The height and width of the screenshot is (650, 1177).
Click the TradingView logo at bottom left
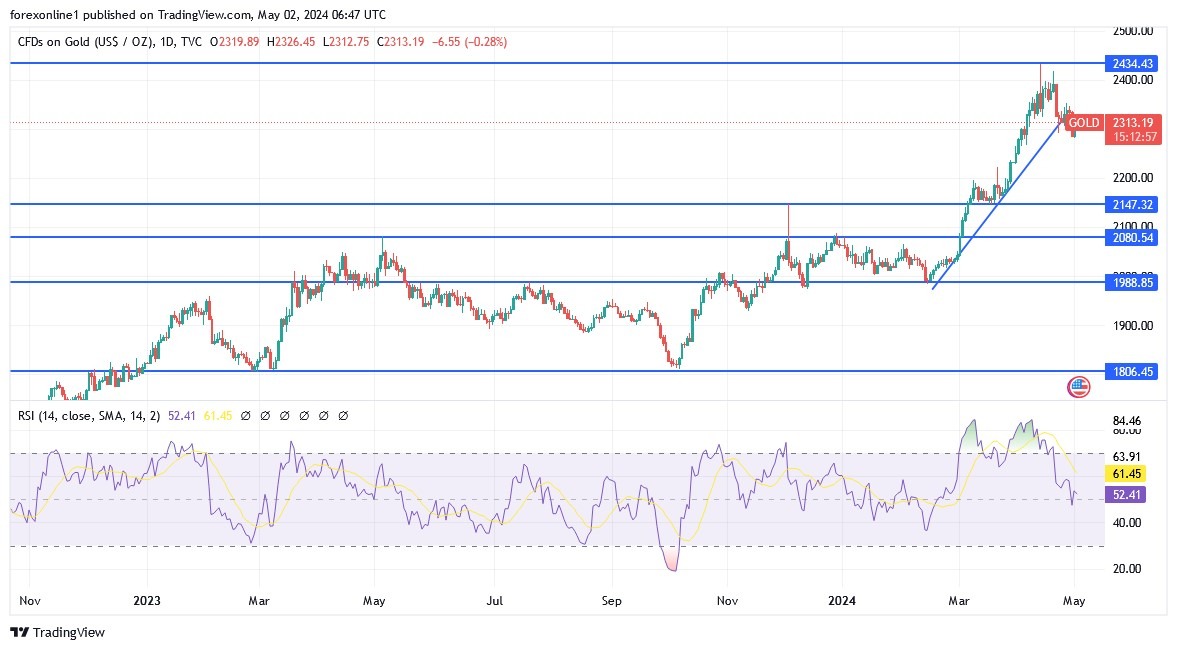(x=57, y=632)
